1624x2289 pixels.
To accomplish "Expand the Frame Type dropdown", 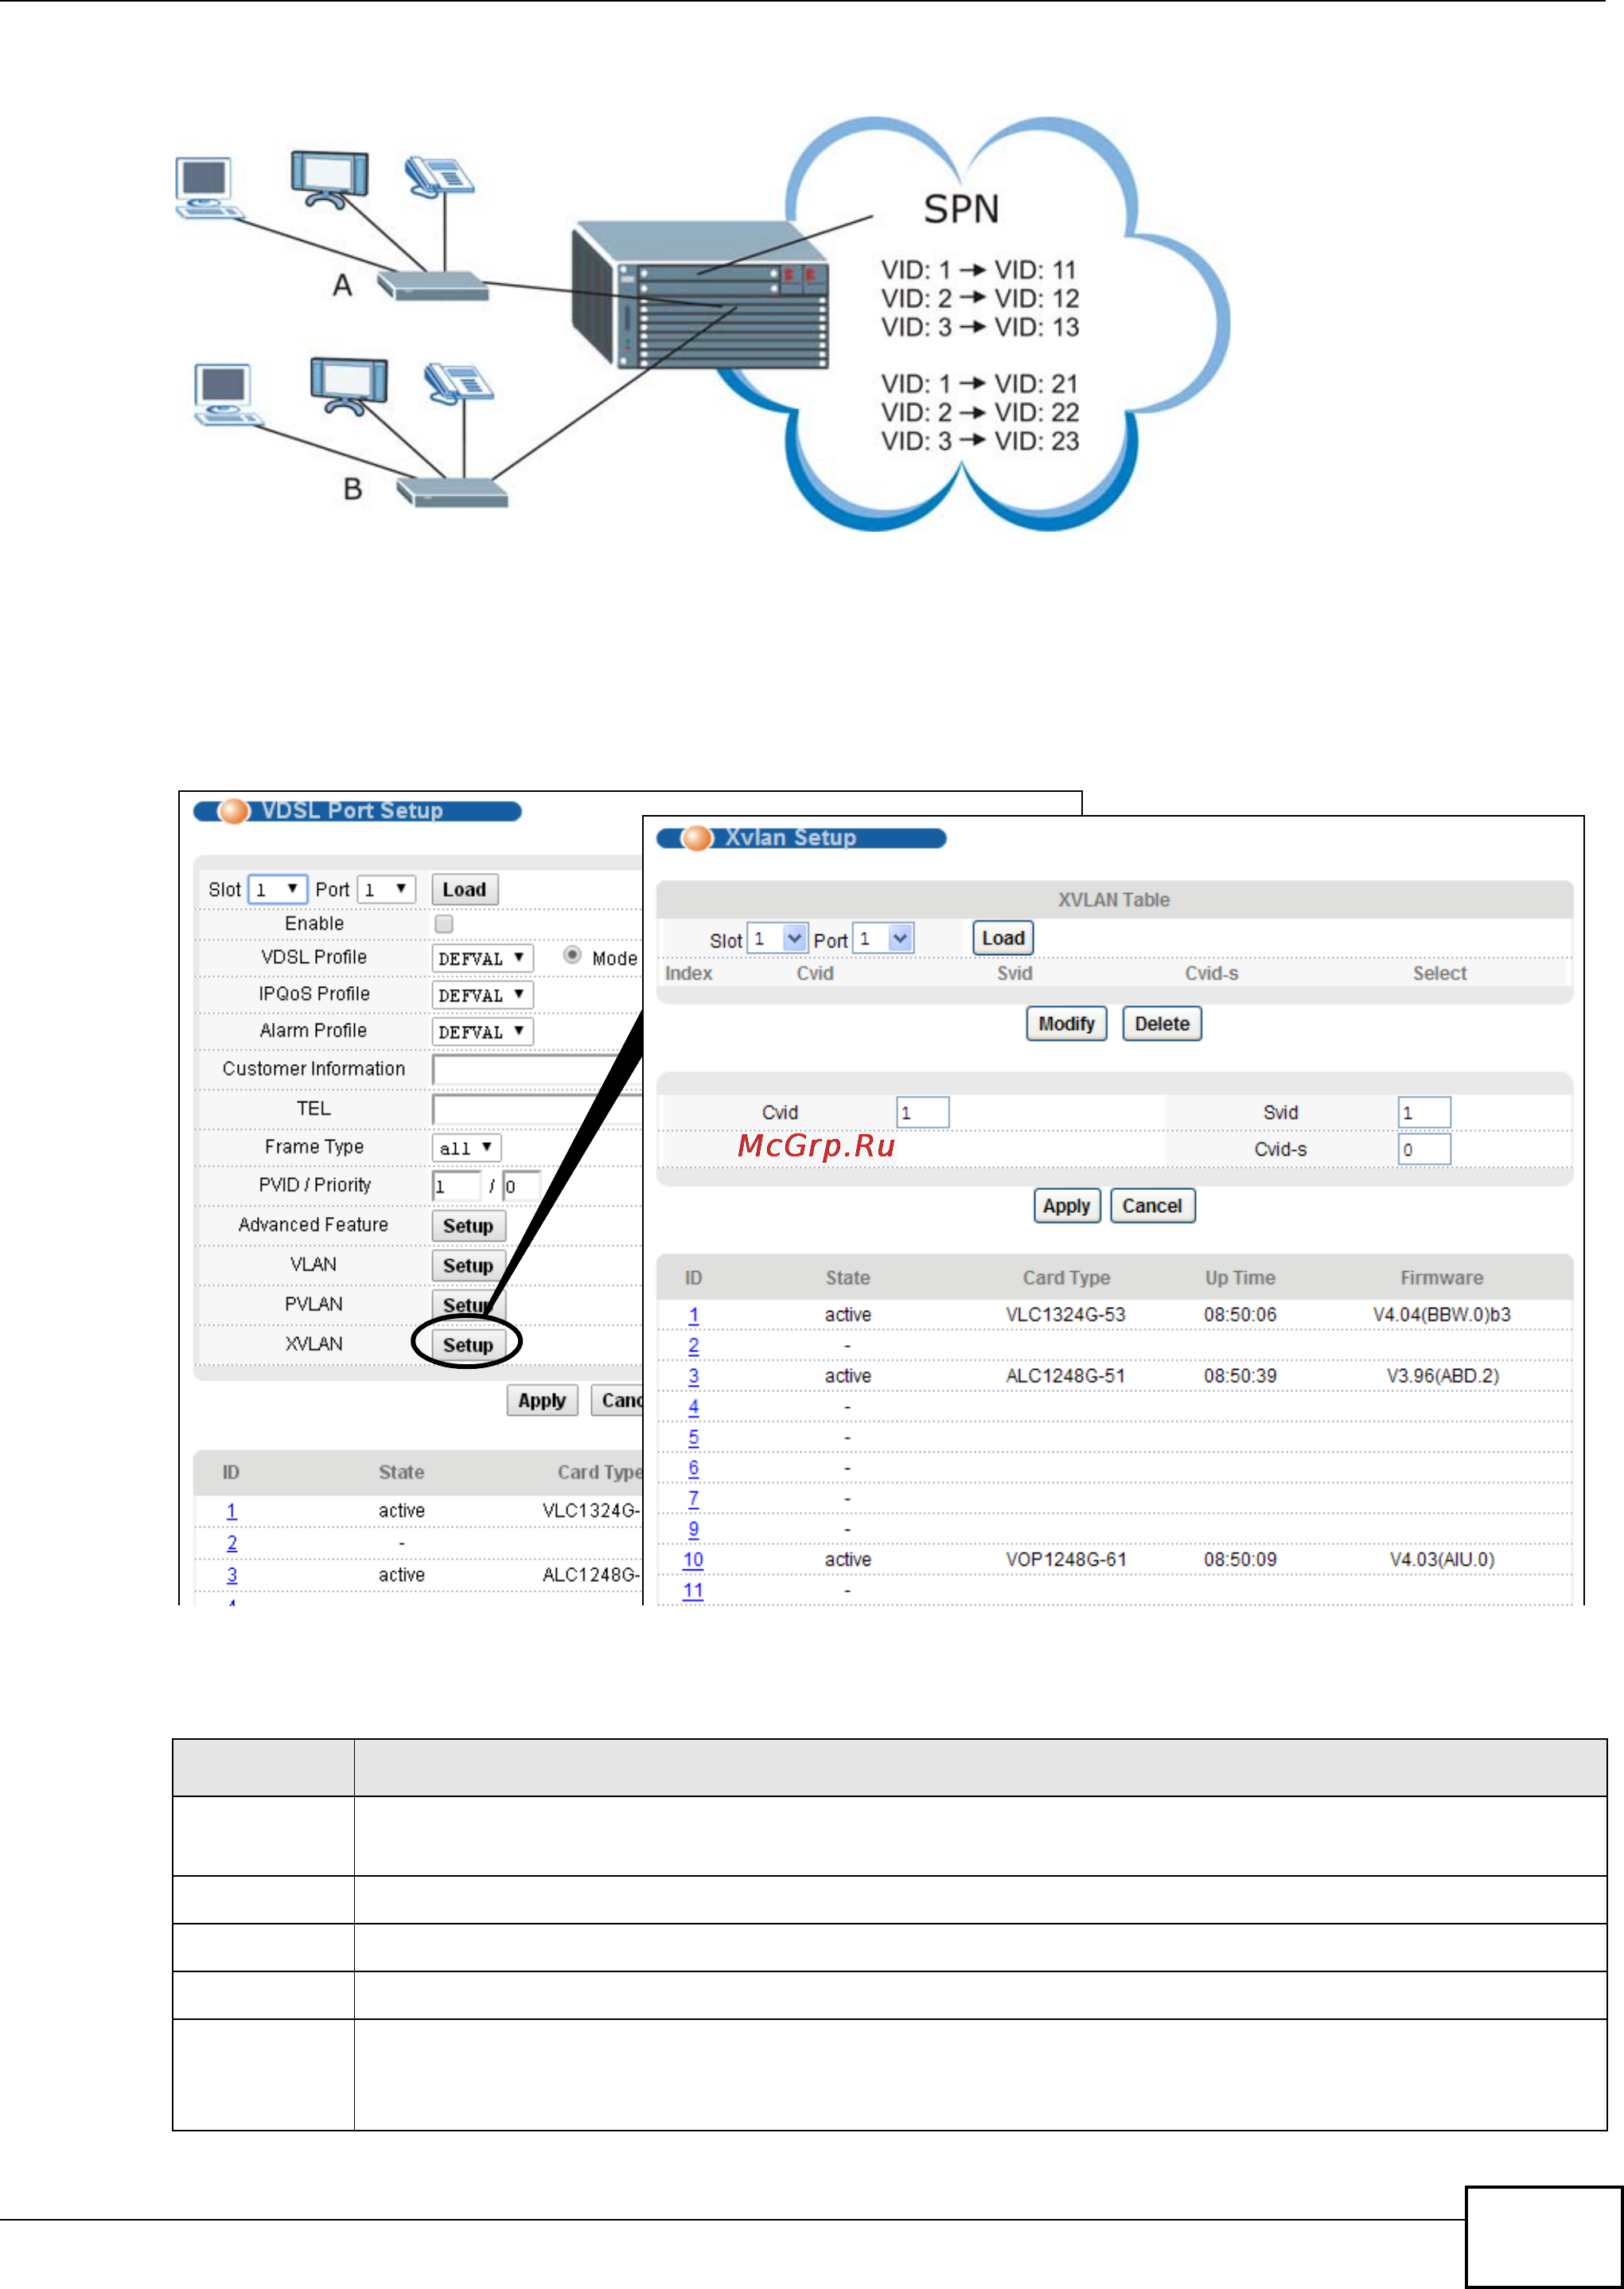I will pyautogui.click(x=466, y=1147).
